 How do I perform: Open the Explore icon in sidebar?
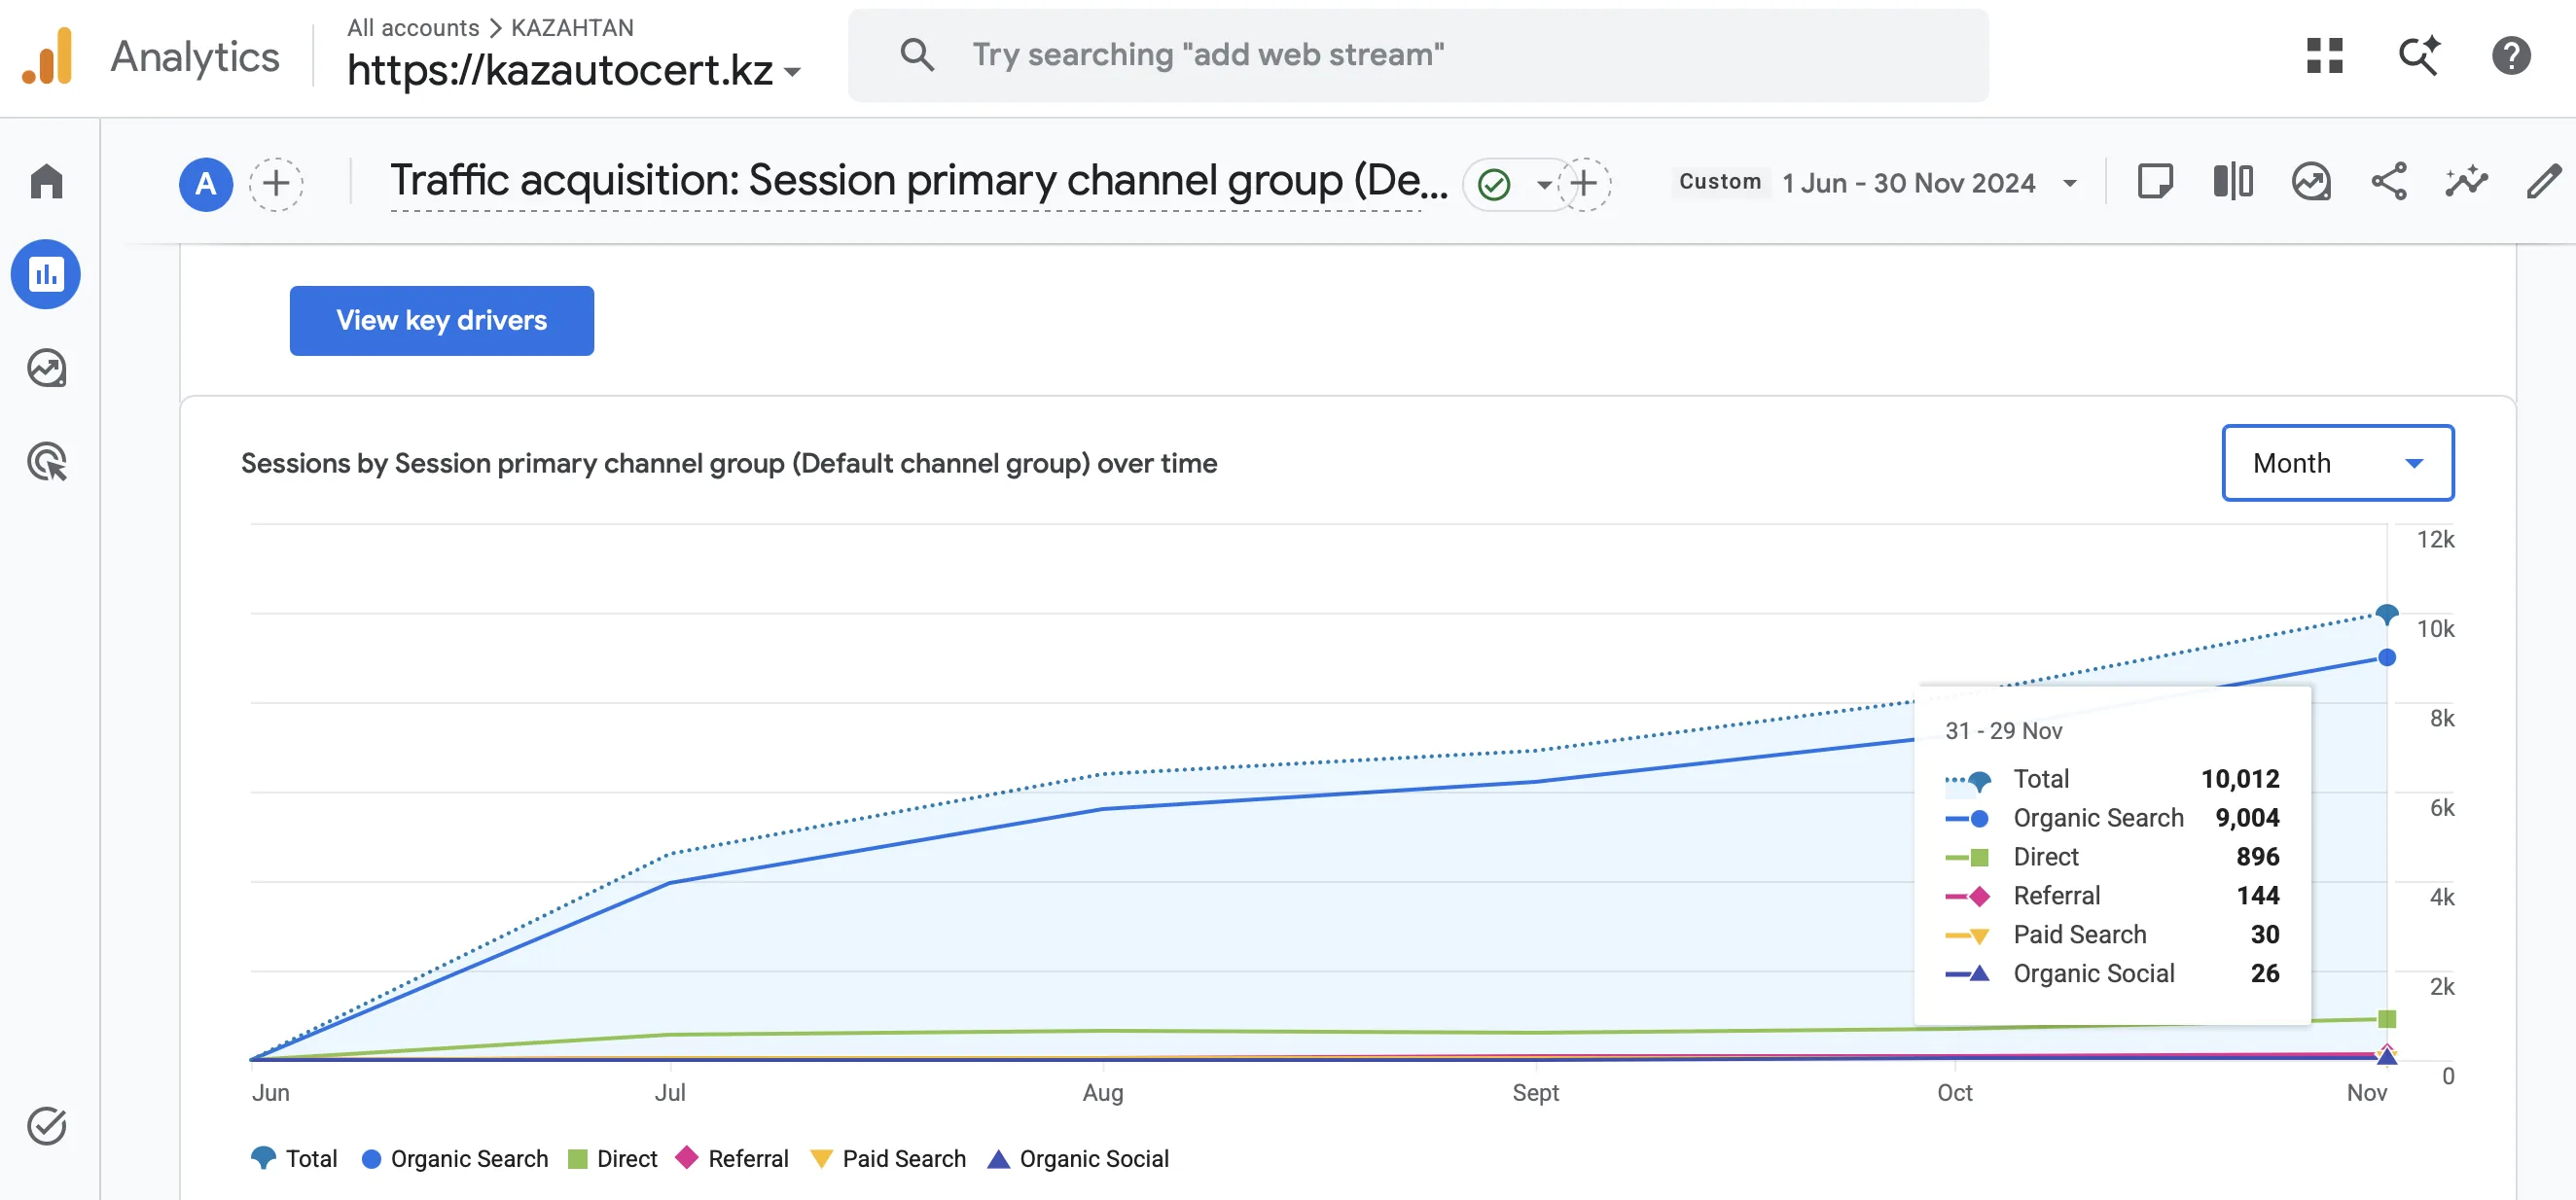pyautogui.click(x=46, y=368)
